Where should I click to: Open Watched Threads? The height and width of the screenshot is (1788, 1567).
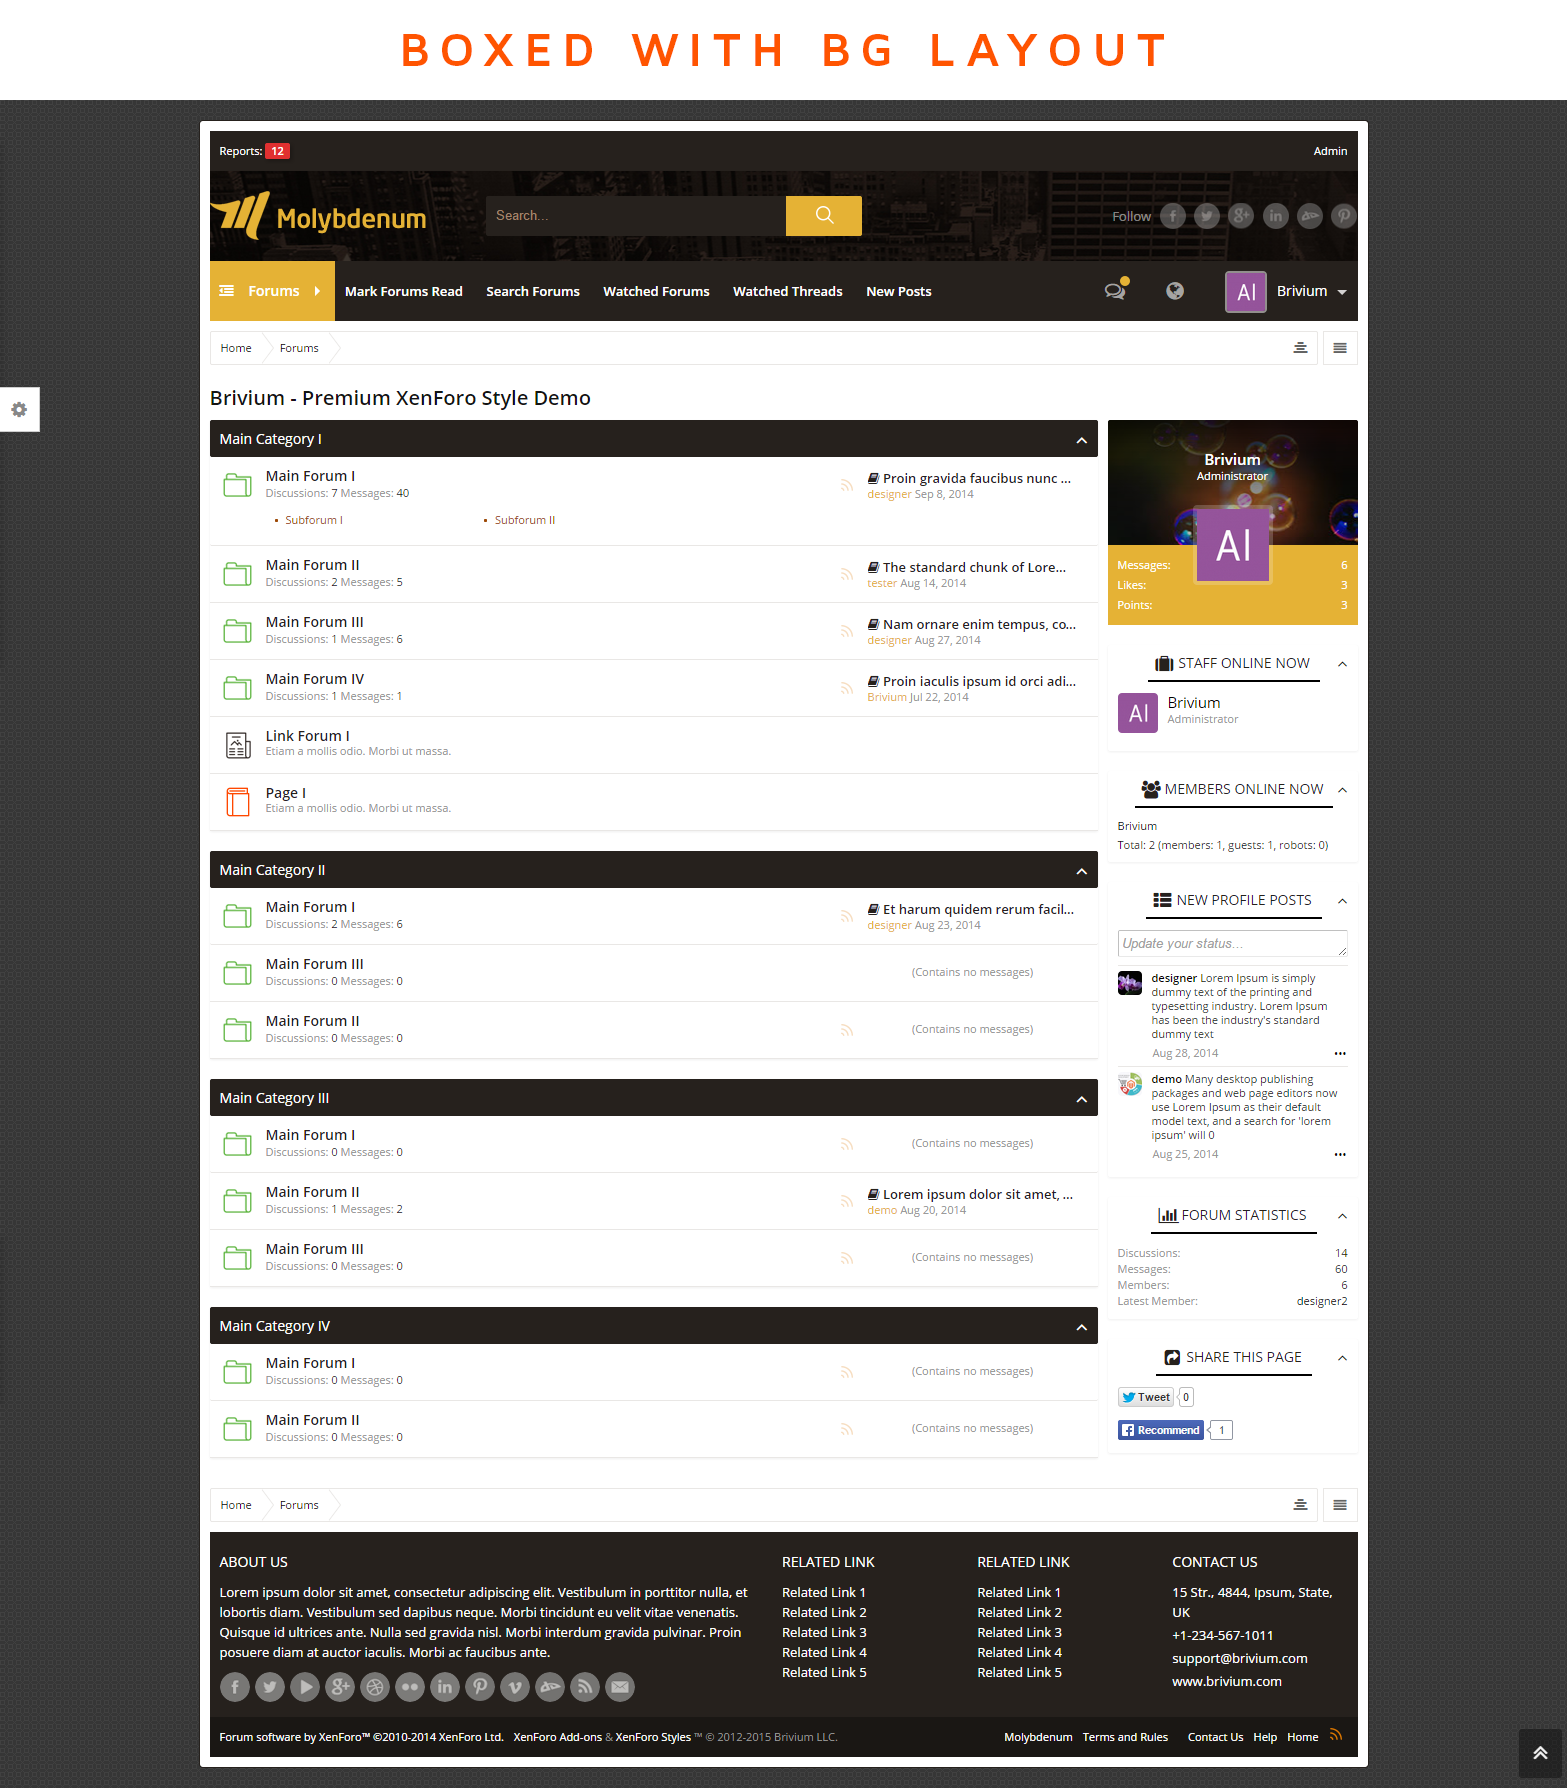coord(788,291)
